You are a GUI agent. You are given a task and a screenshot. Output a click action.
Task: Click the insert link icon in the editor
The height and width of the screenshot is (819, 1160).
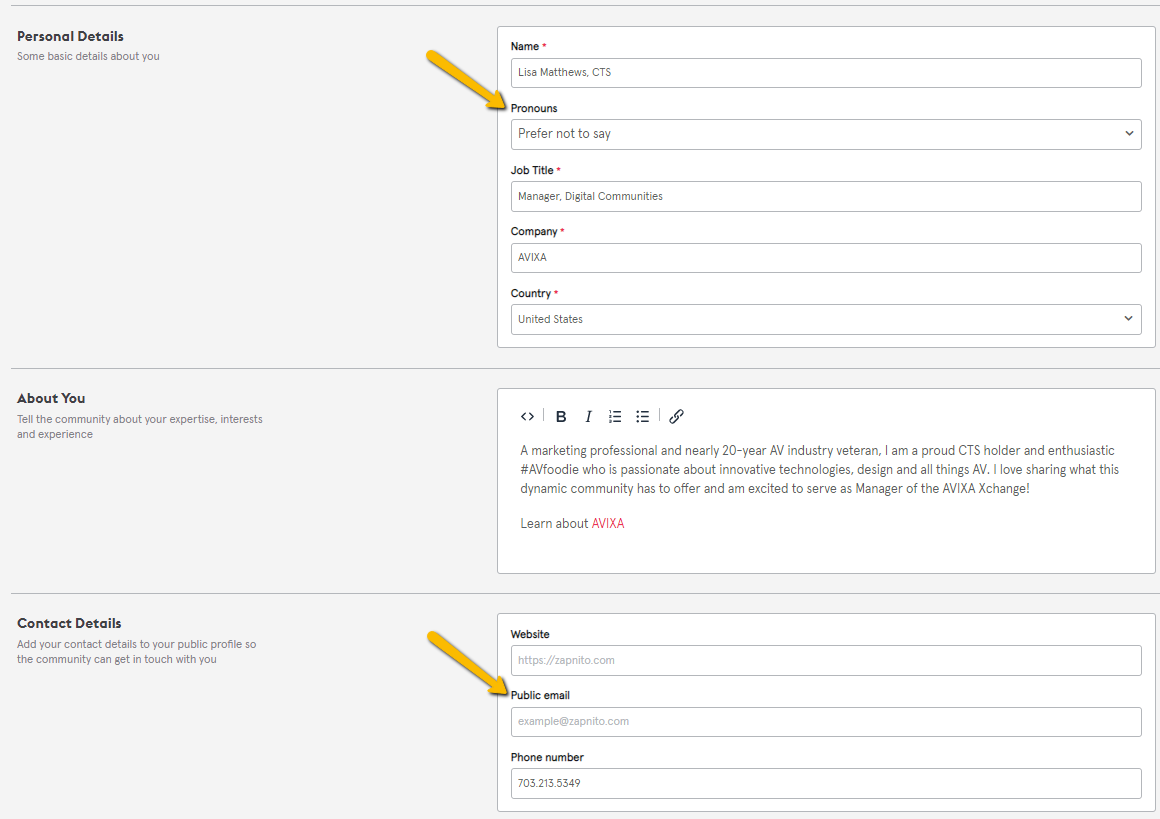(x=676, y=416)
